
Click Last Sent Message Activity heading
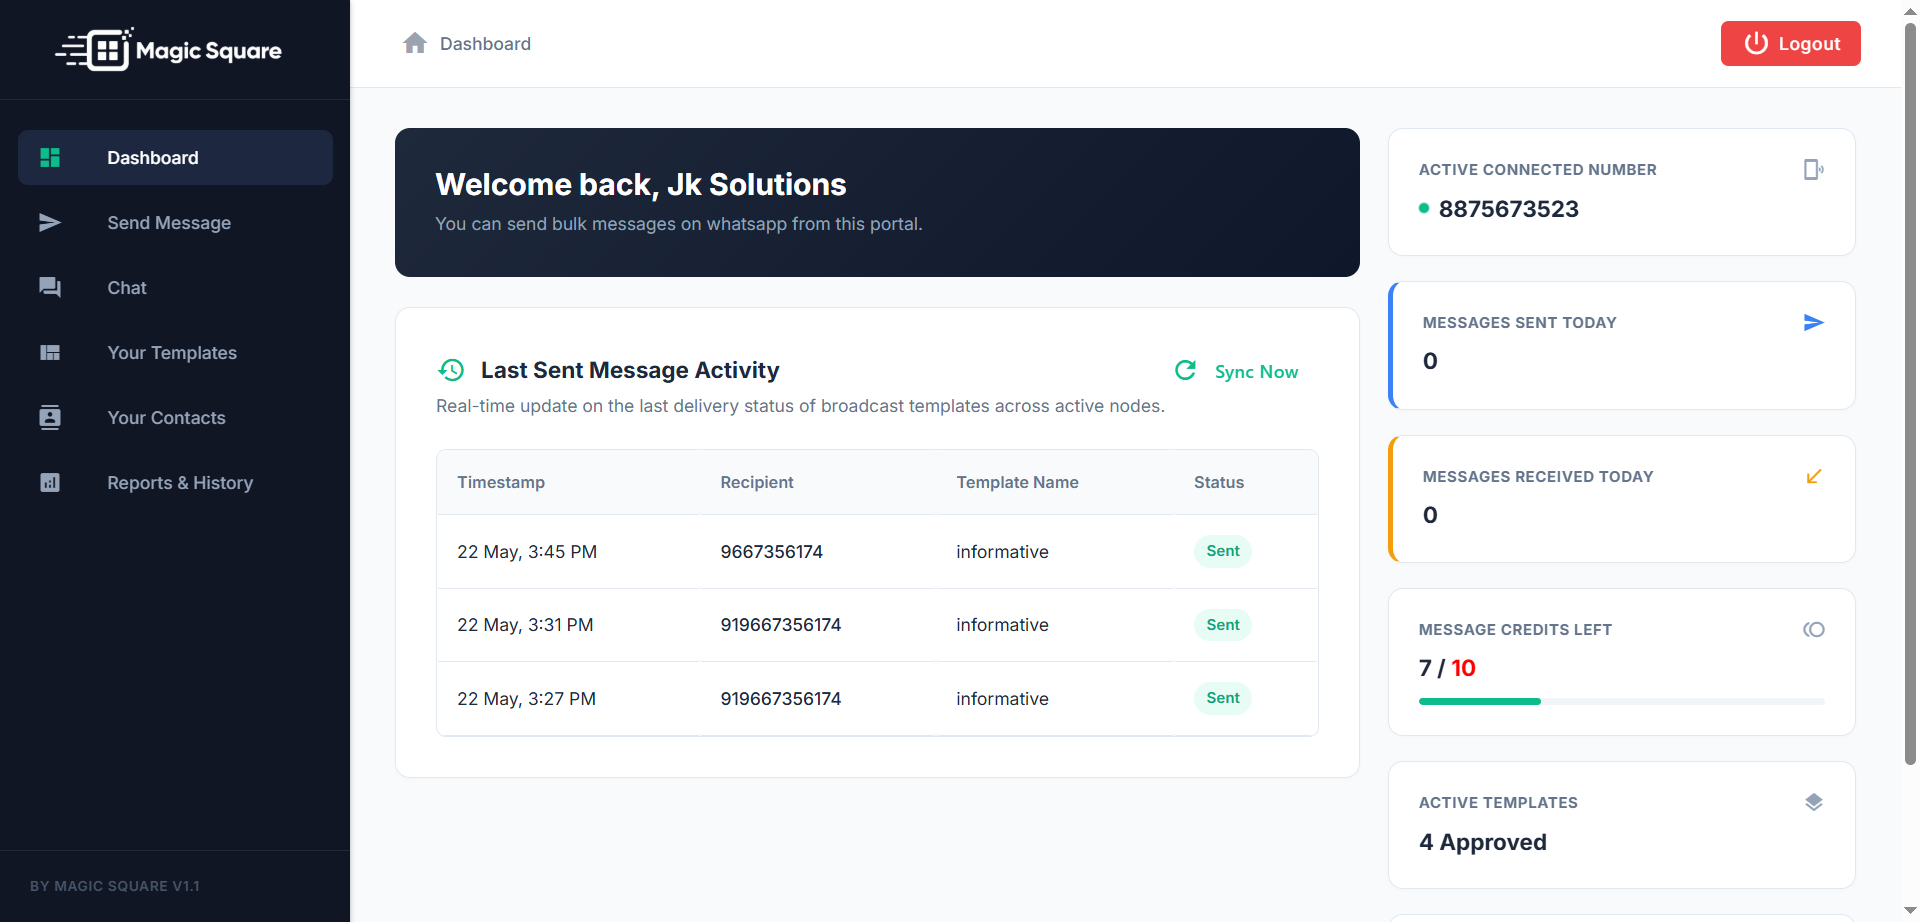coord(630,370)
